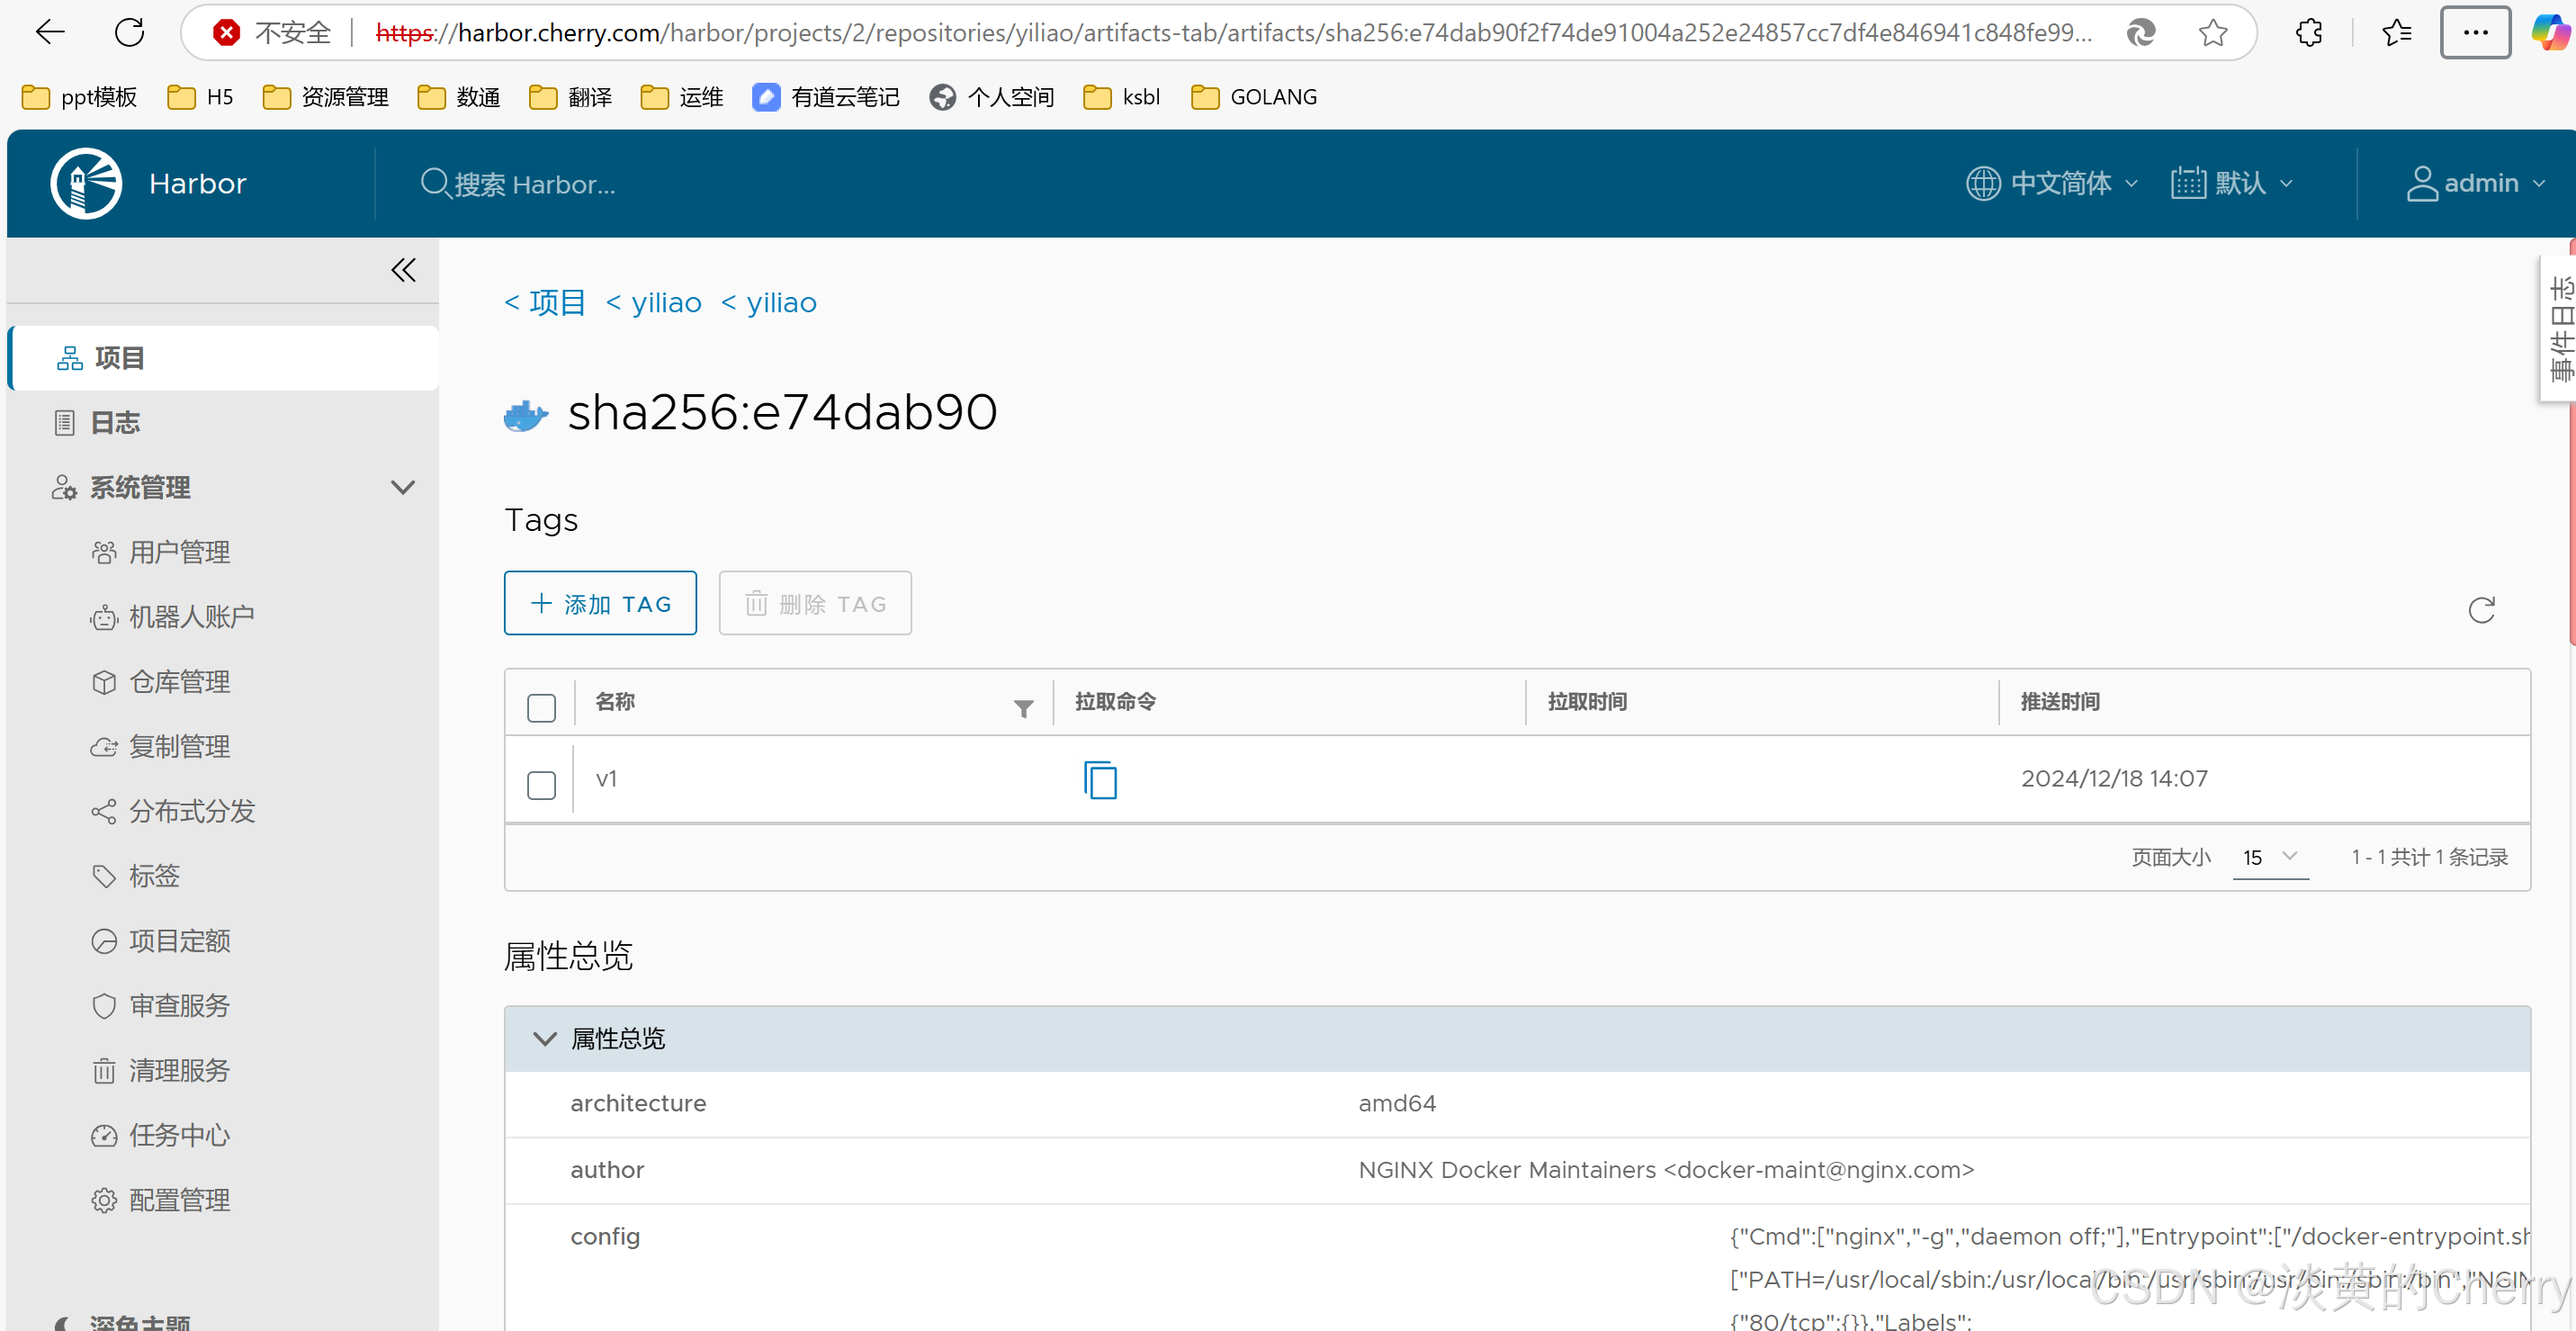
Task: Click the name column filter icon
Action: pos(1023,708)
